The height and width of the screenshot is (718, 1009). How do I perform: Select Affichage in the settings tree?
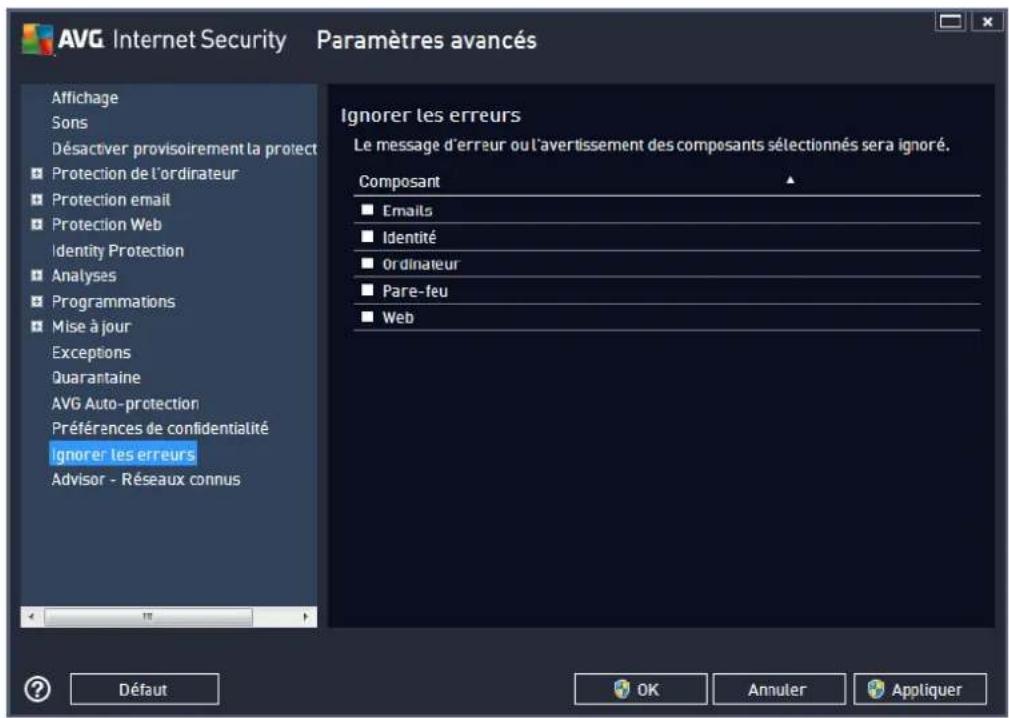(x=85, y=98)
